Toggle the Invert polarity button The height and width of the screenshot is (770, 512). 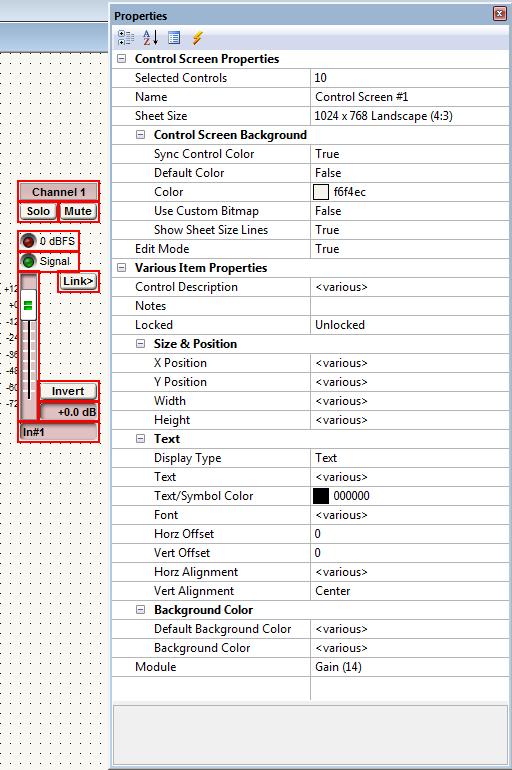coord(68,391)
